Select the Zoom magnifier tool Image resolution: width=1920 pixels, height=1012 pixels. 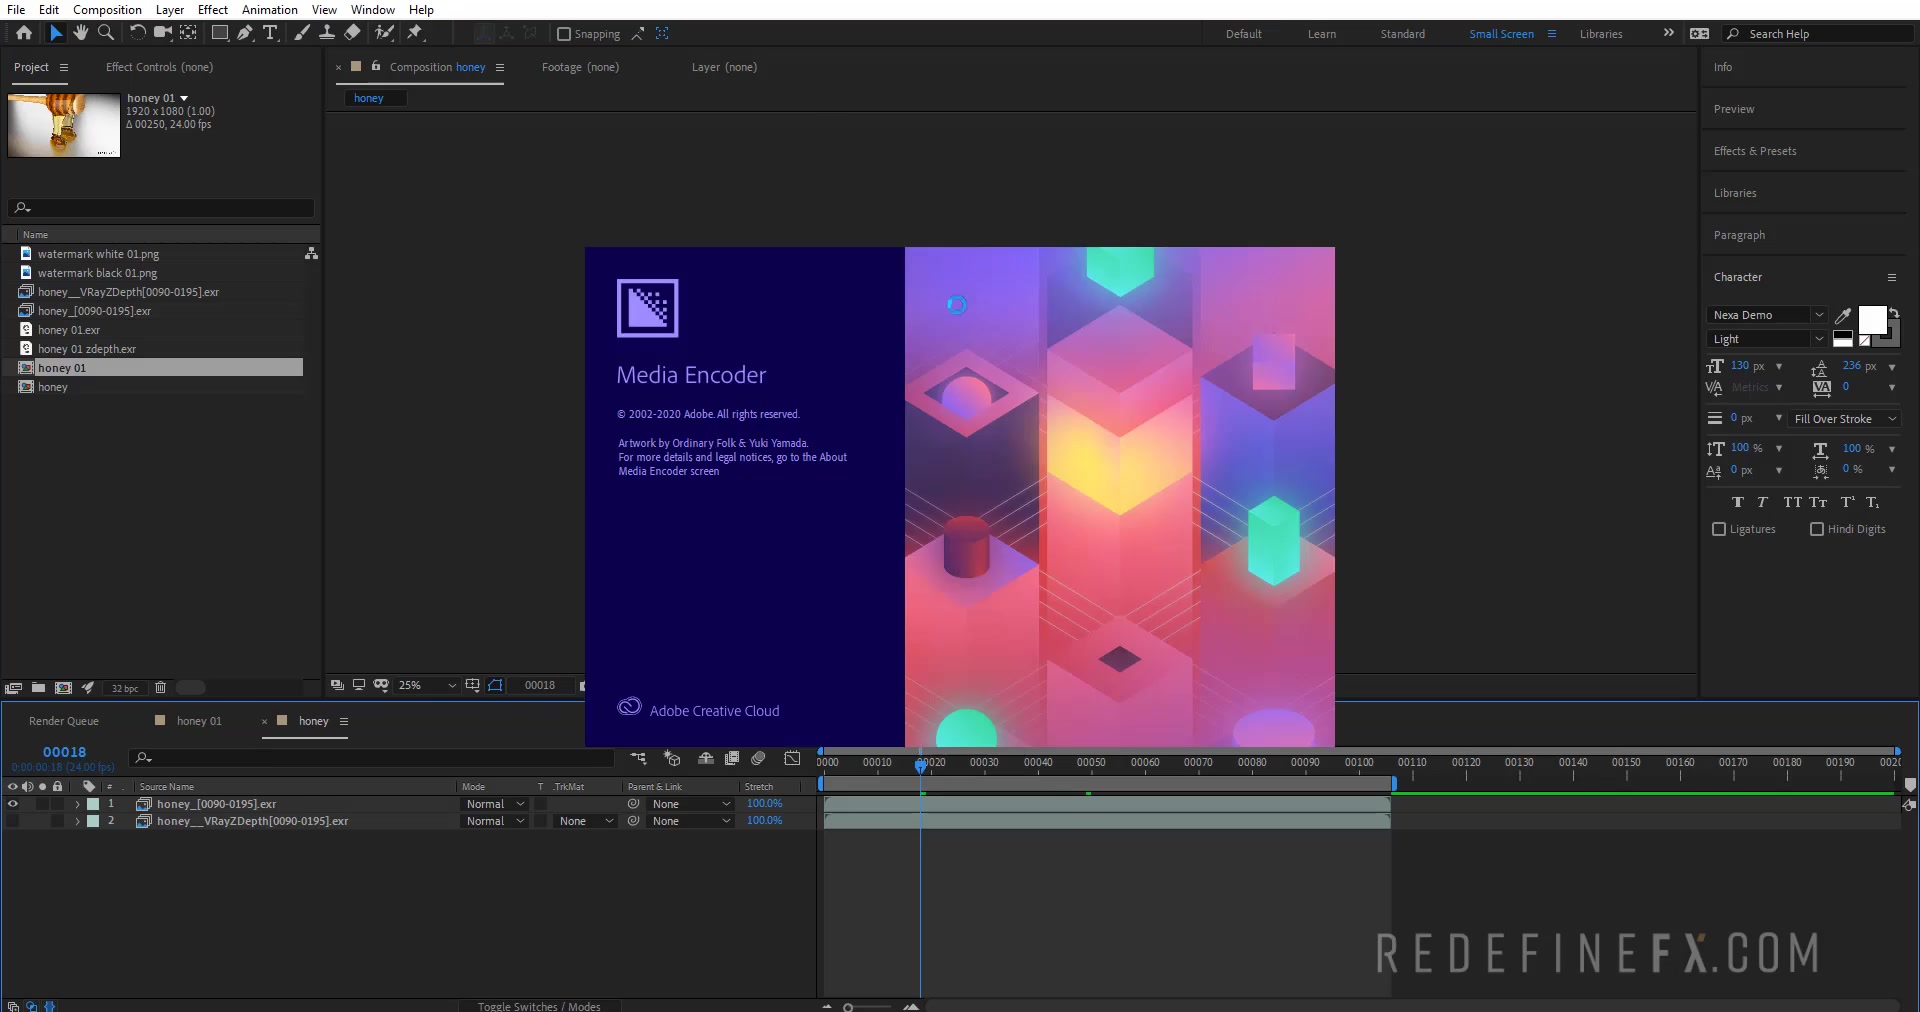pyautogui.click(x=105, y=33)
